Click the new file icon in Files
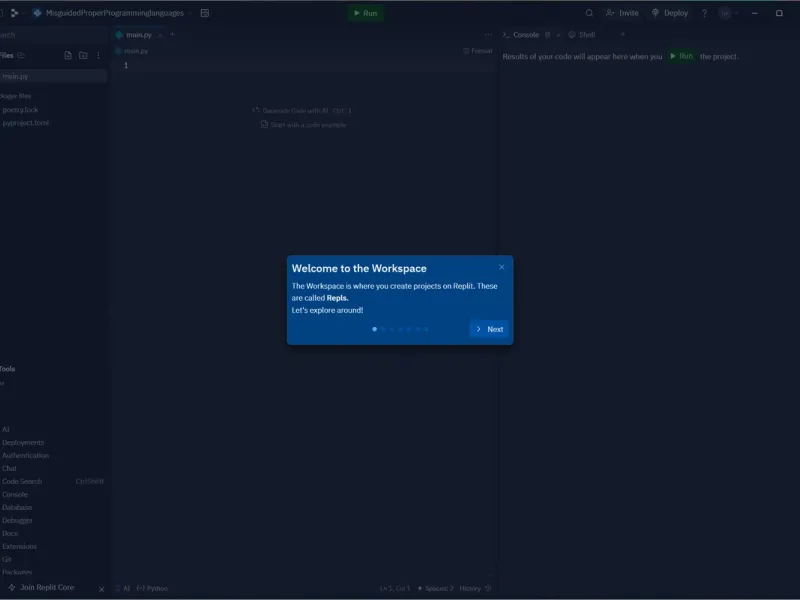Viewport: 800px width, 600px height. point(68,55)
